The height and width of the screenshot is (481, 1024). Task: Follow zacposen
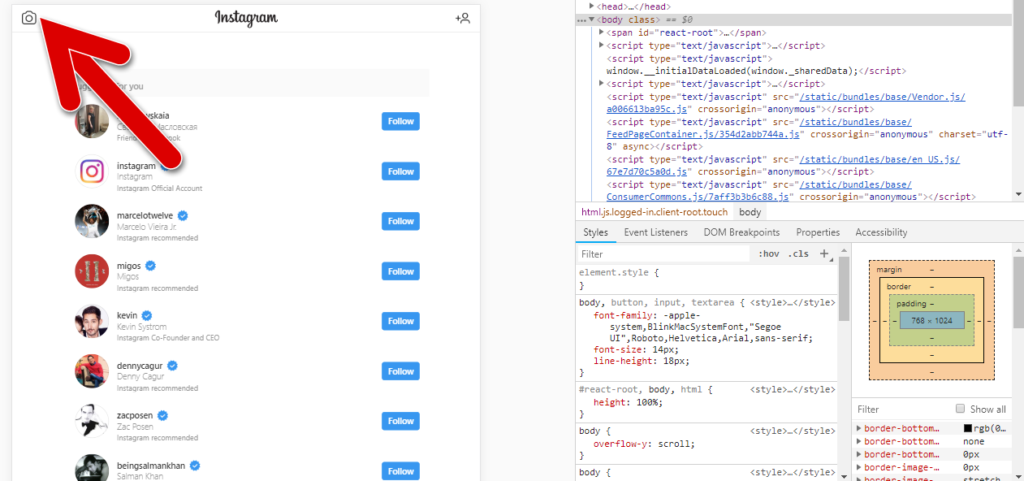pyautogui.click(x=401, y=421)
